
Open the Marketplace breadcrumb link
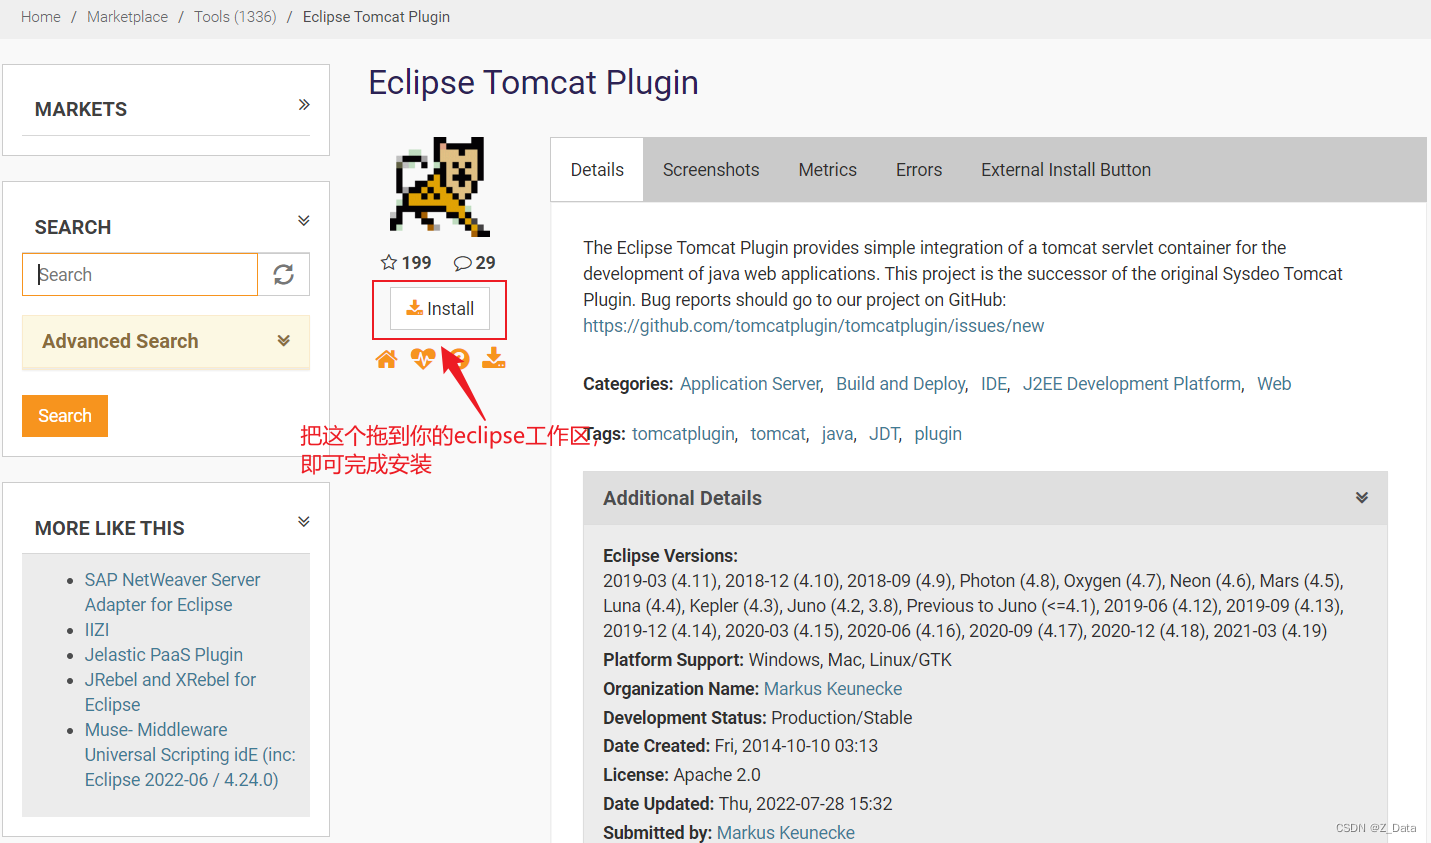tap(127, 16)
